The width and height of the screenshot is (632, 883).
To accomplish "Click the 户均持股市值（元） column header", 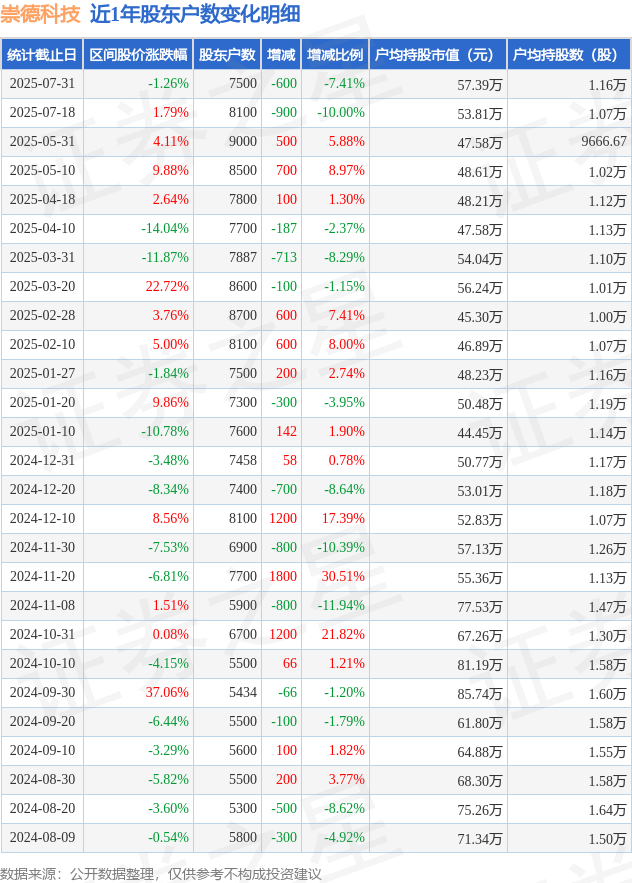I will (438, 55).
